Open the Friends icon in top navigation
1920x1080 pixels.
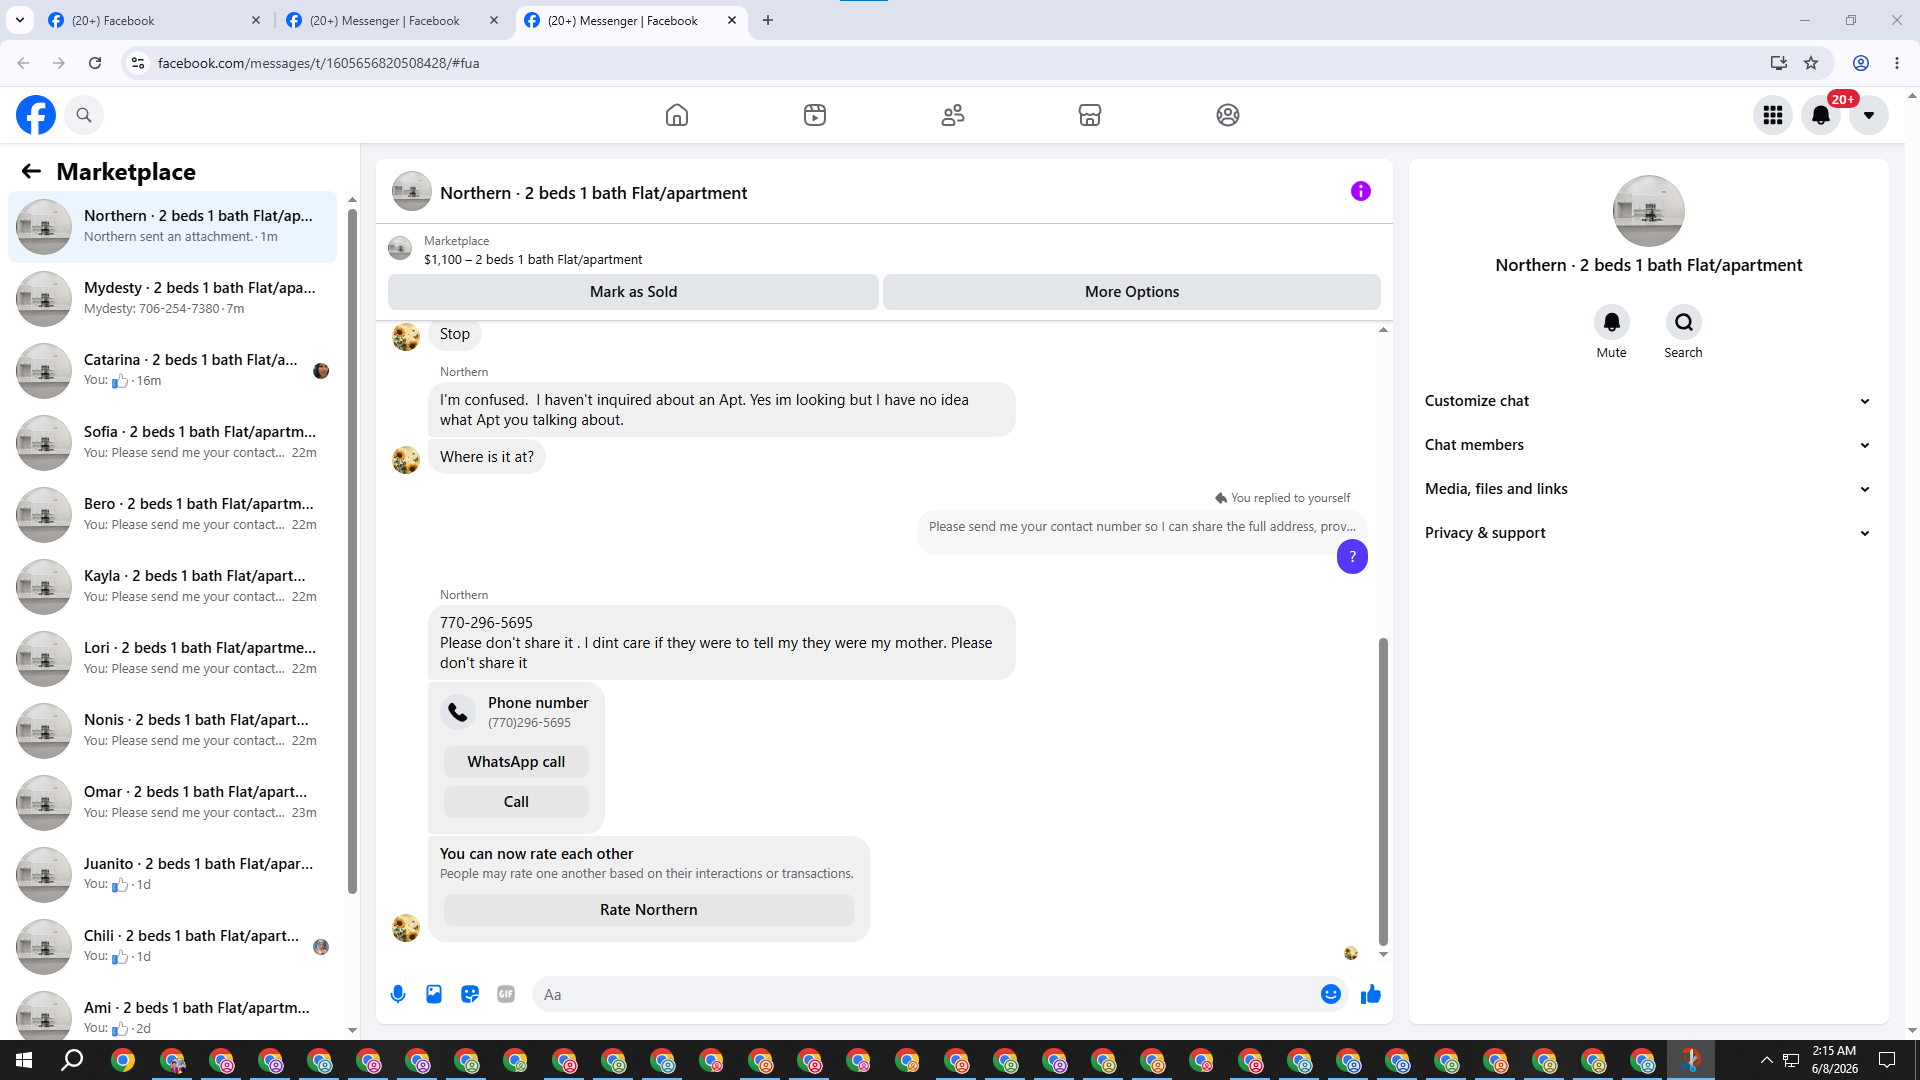click(953, 115)
